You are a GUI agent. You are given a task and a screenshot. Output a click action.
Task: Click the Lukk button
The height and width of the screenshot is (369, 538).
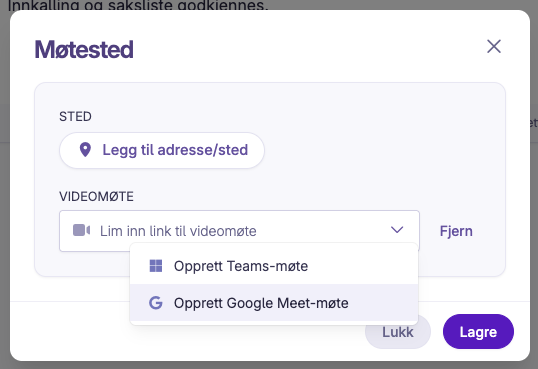[x=398, y=332]
